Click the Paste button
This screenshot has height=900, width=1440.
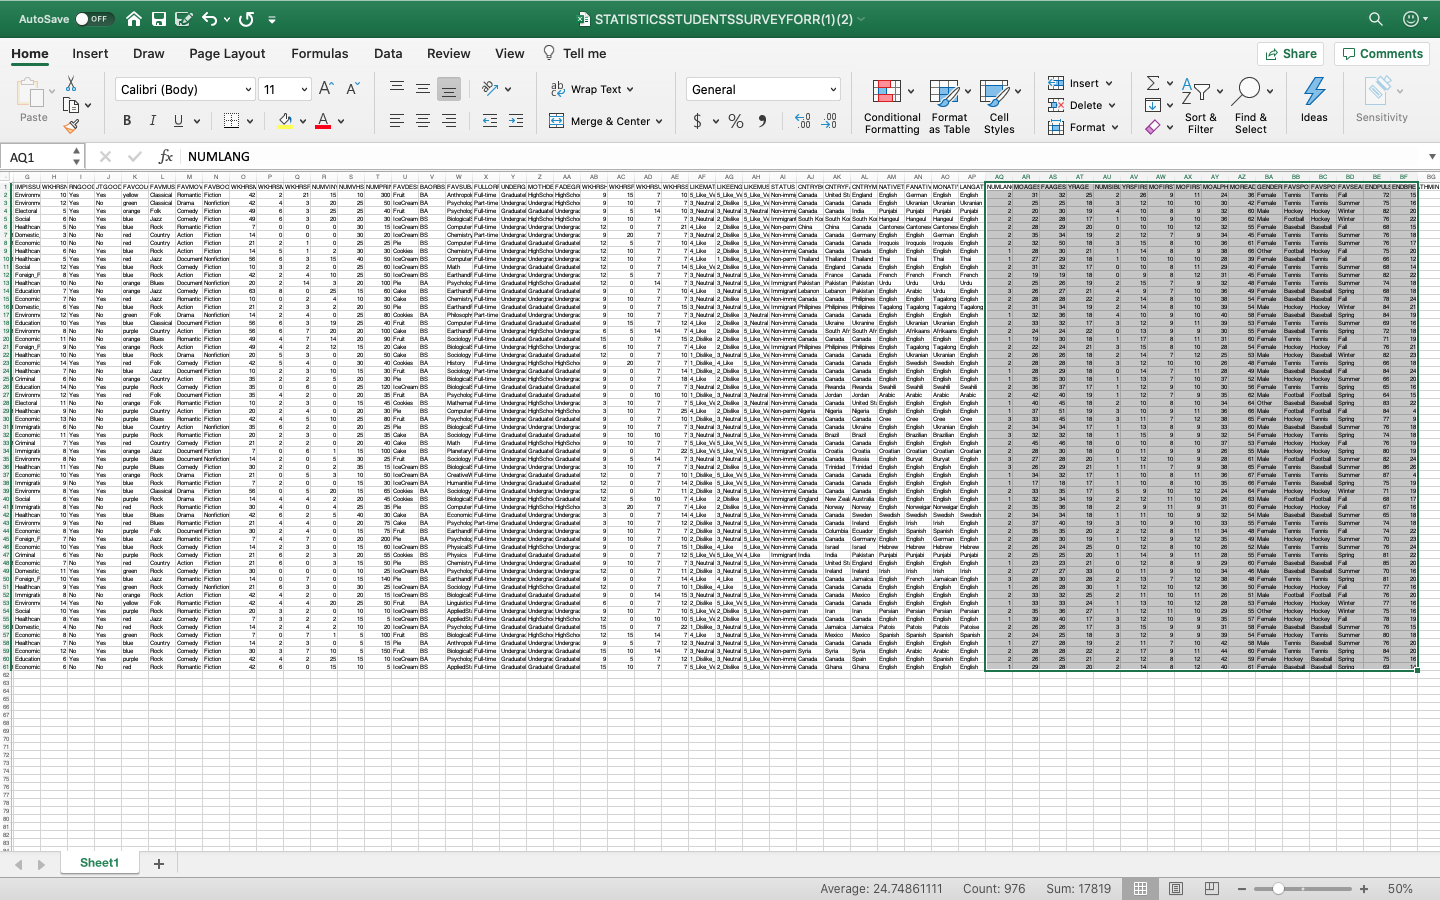click(x=33, y=100)
